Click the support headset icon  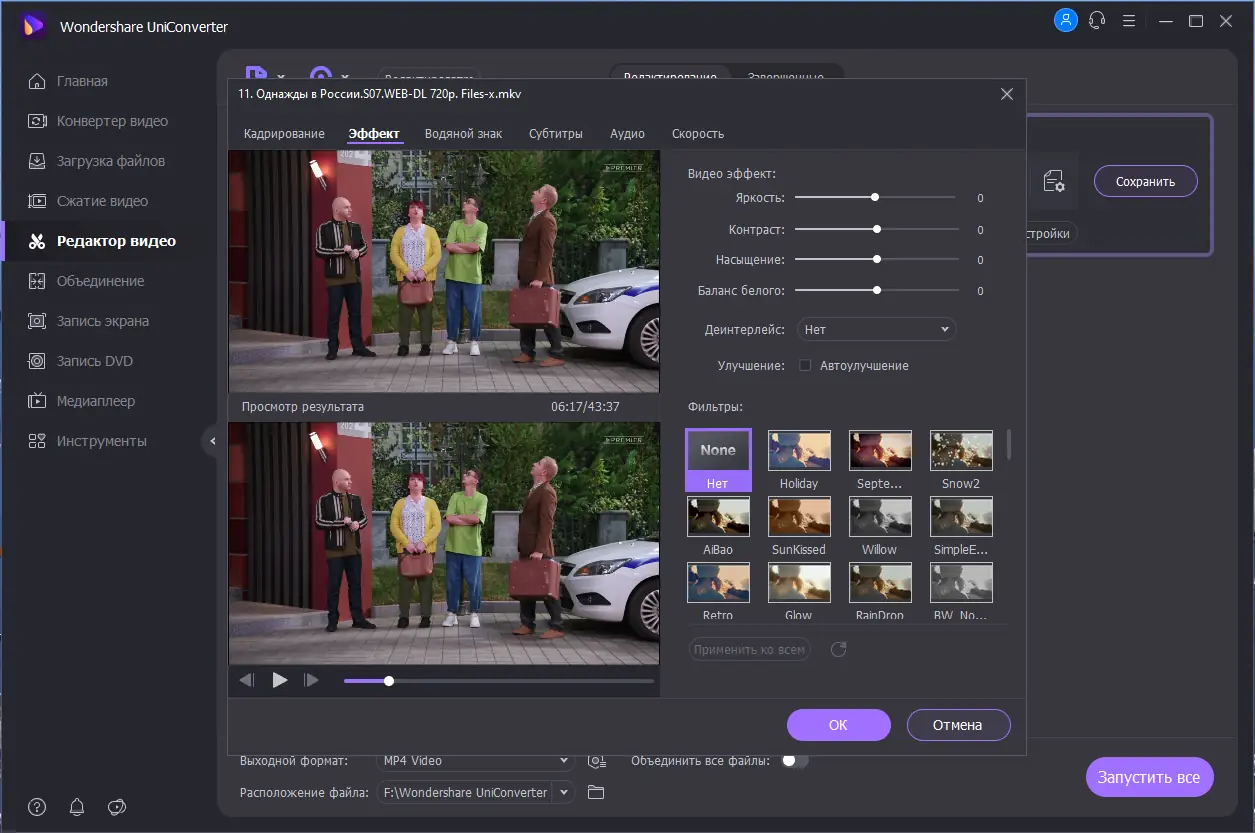tap(1097, 20)
